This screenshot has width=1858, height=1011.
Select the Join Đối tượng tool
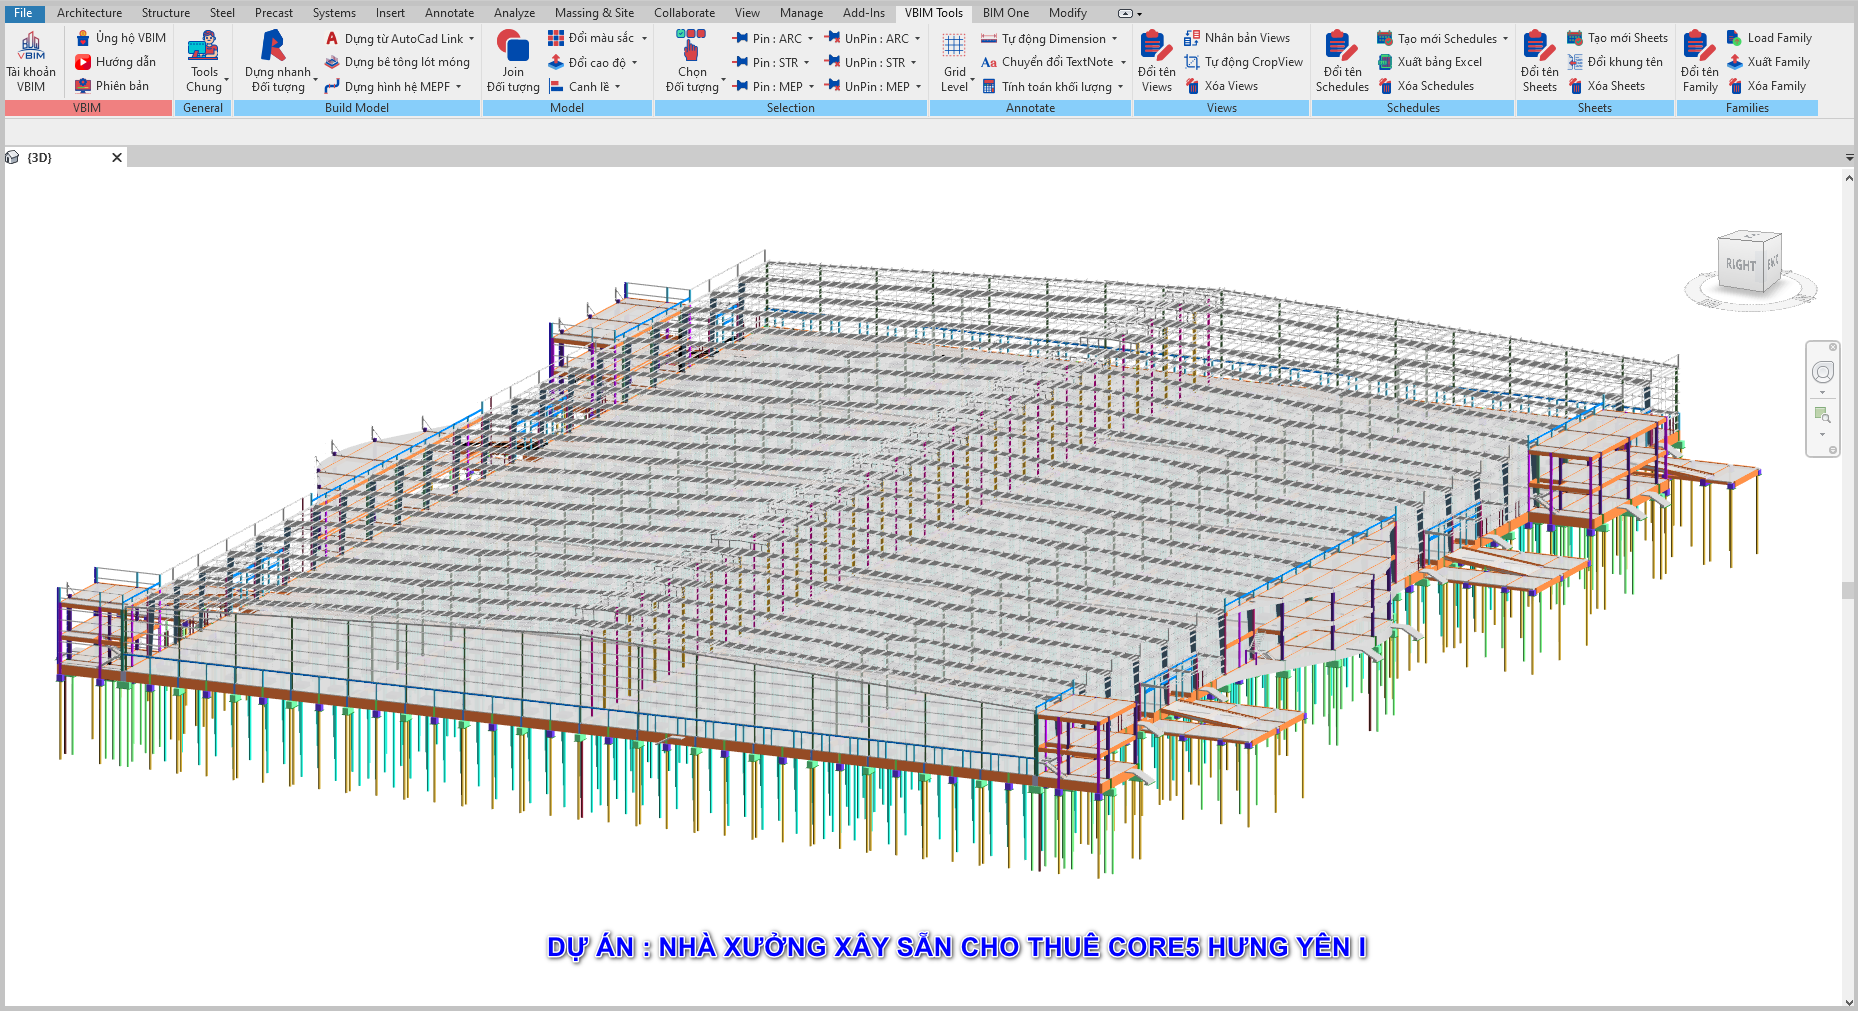tap(513, 46)
